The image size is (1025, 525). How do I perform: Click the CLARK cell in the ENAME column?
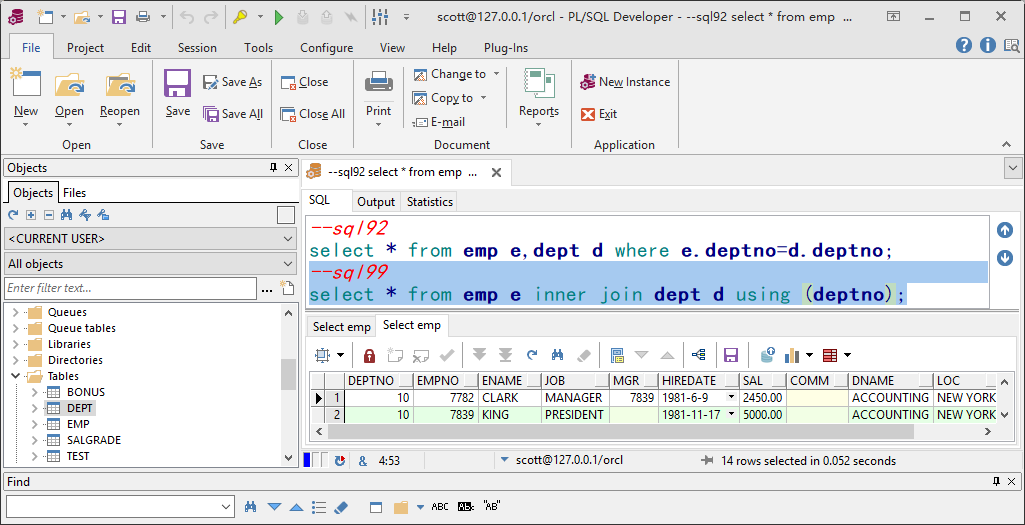[x=510, y=398]
